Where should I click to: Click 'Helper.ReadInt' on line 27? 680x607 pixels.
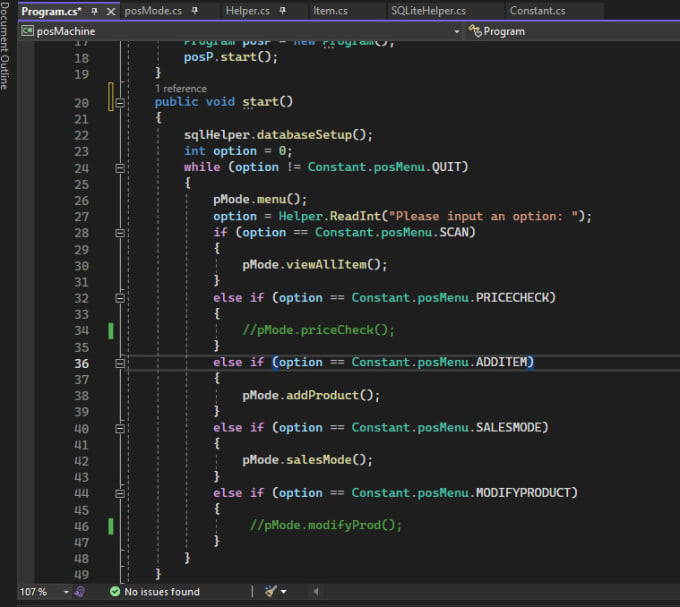pyautogui.click(x=329, y=216)
